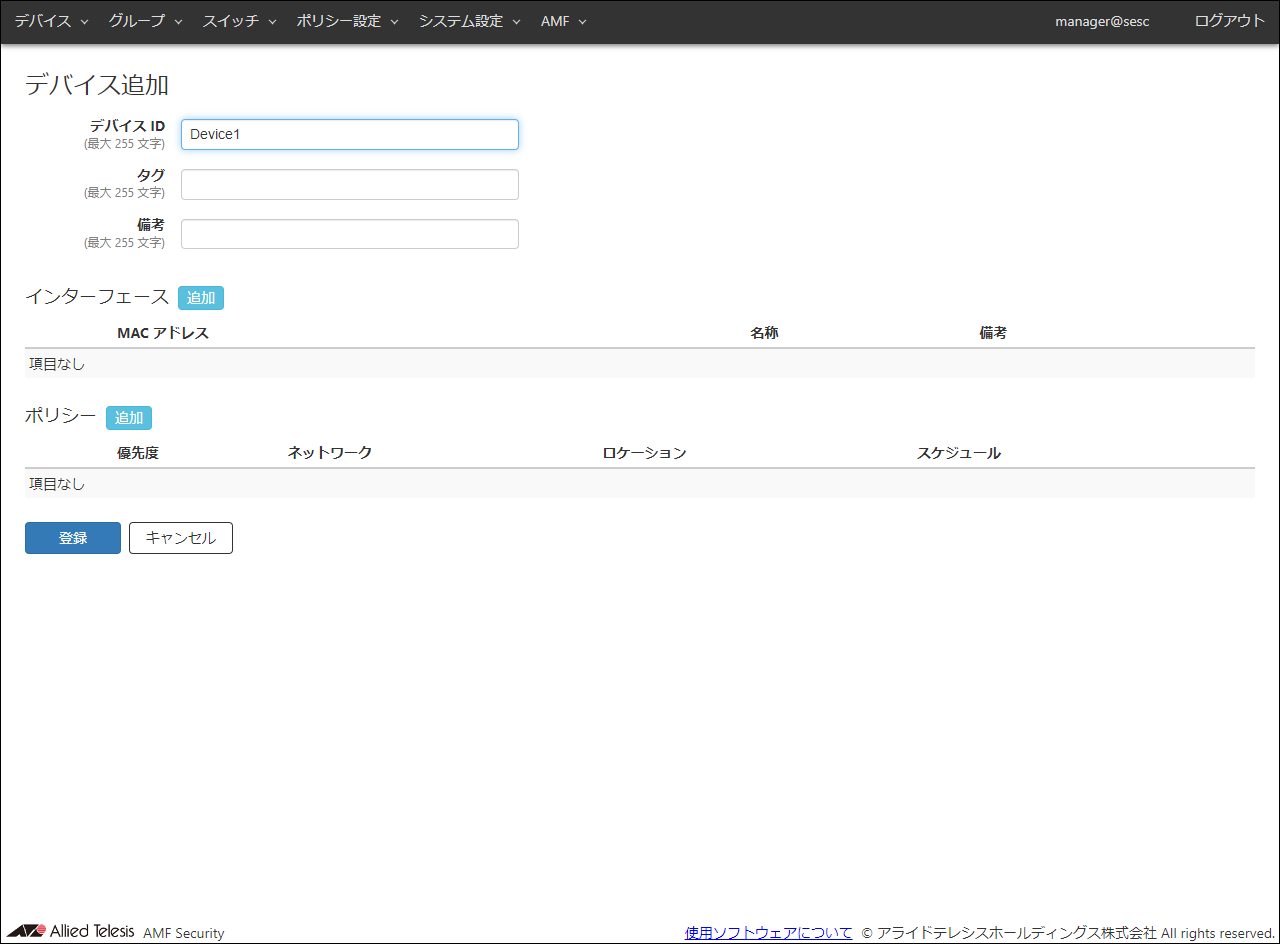This screenshot has height=944, width=1280.
Task: Cancel with the キャンセル button
Action: [x=181, y=538]
